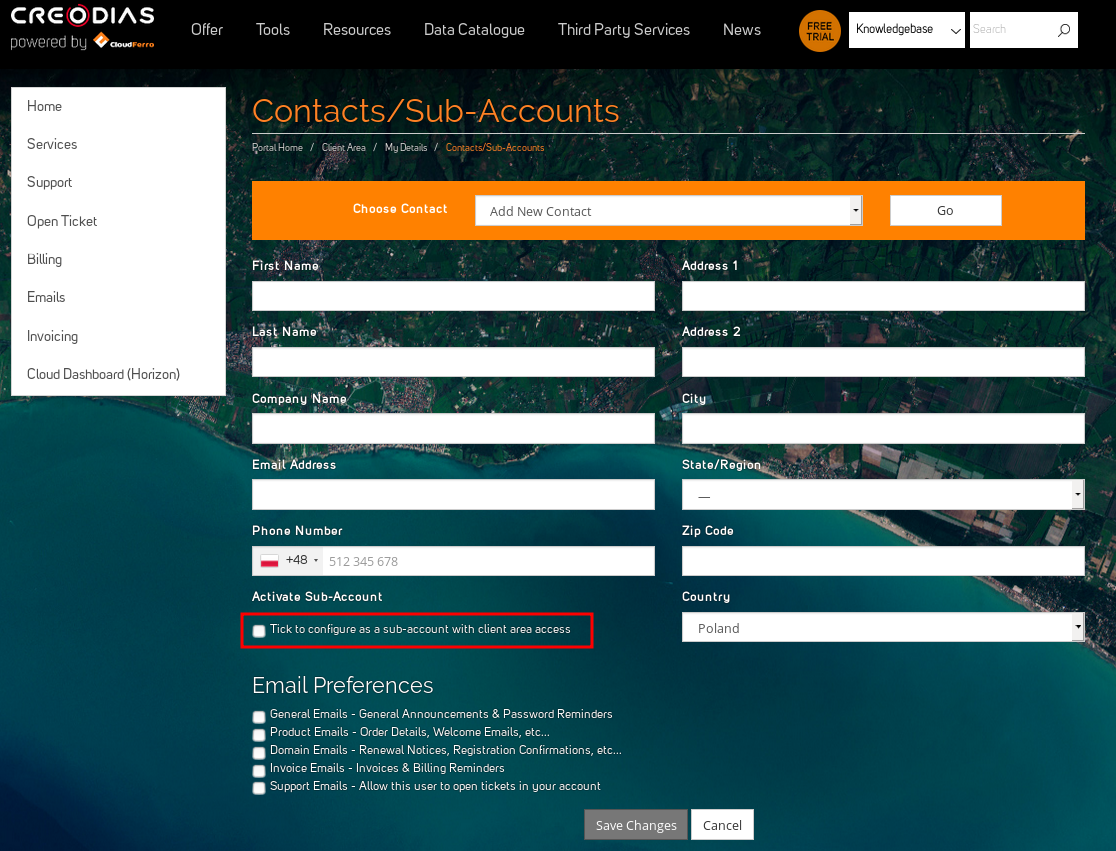1116x851 pixels.
Task: Click the Cancel button
Action: 722,825
